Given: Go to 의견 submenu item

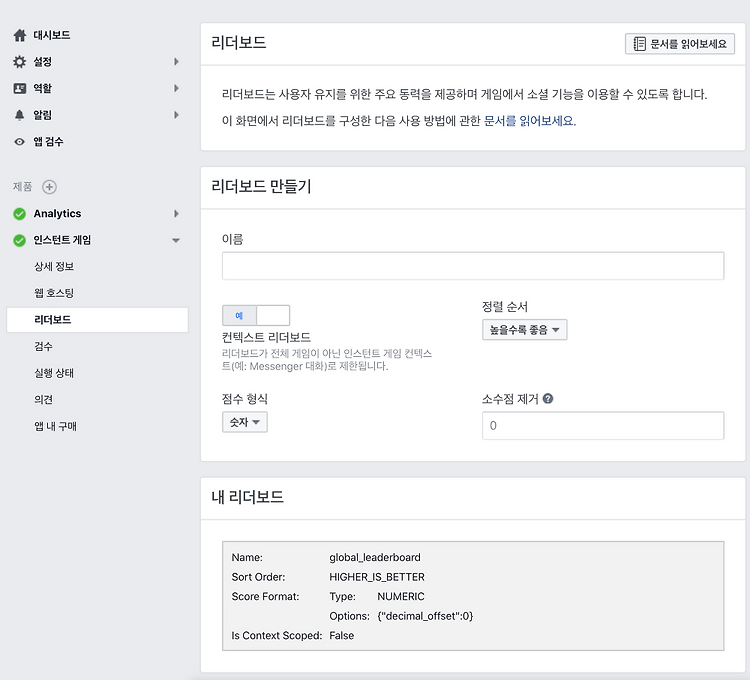Looking at the screenshot, I should pos(44,399).
